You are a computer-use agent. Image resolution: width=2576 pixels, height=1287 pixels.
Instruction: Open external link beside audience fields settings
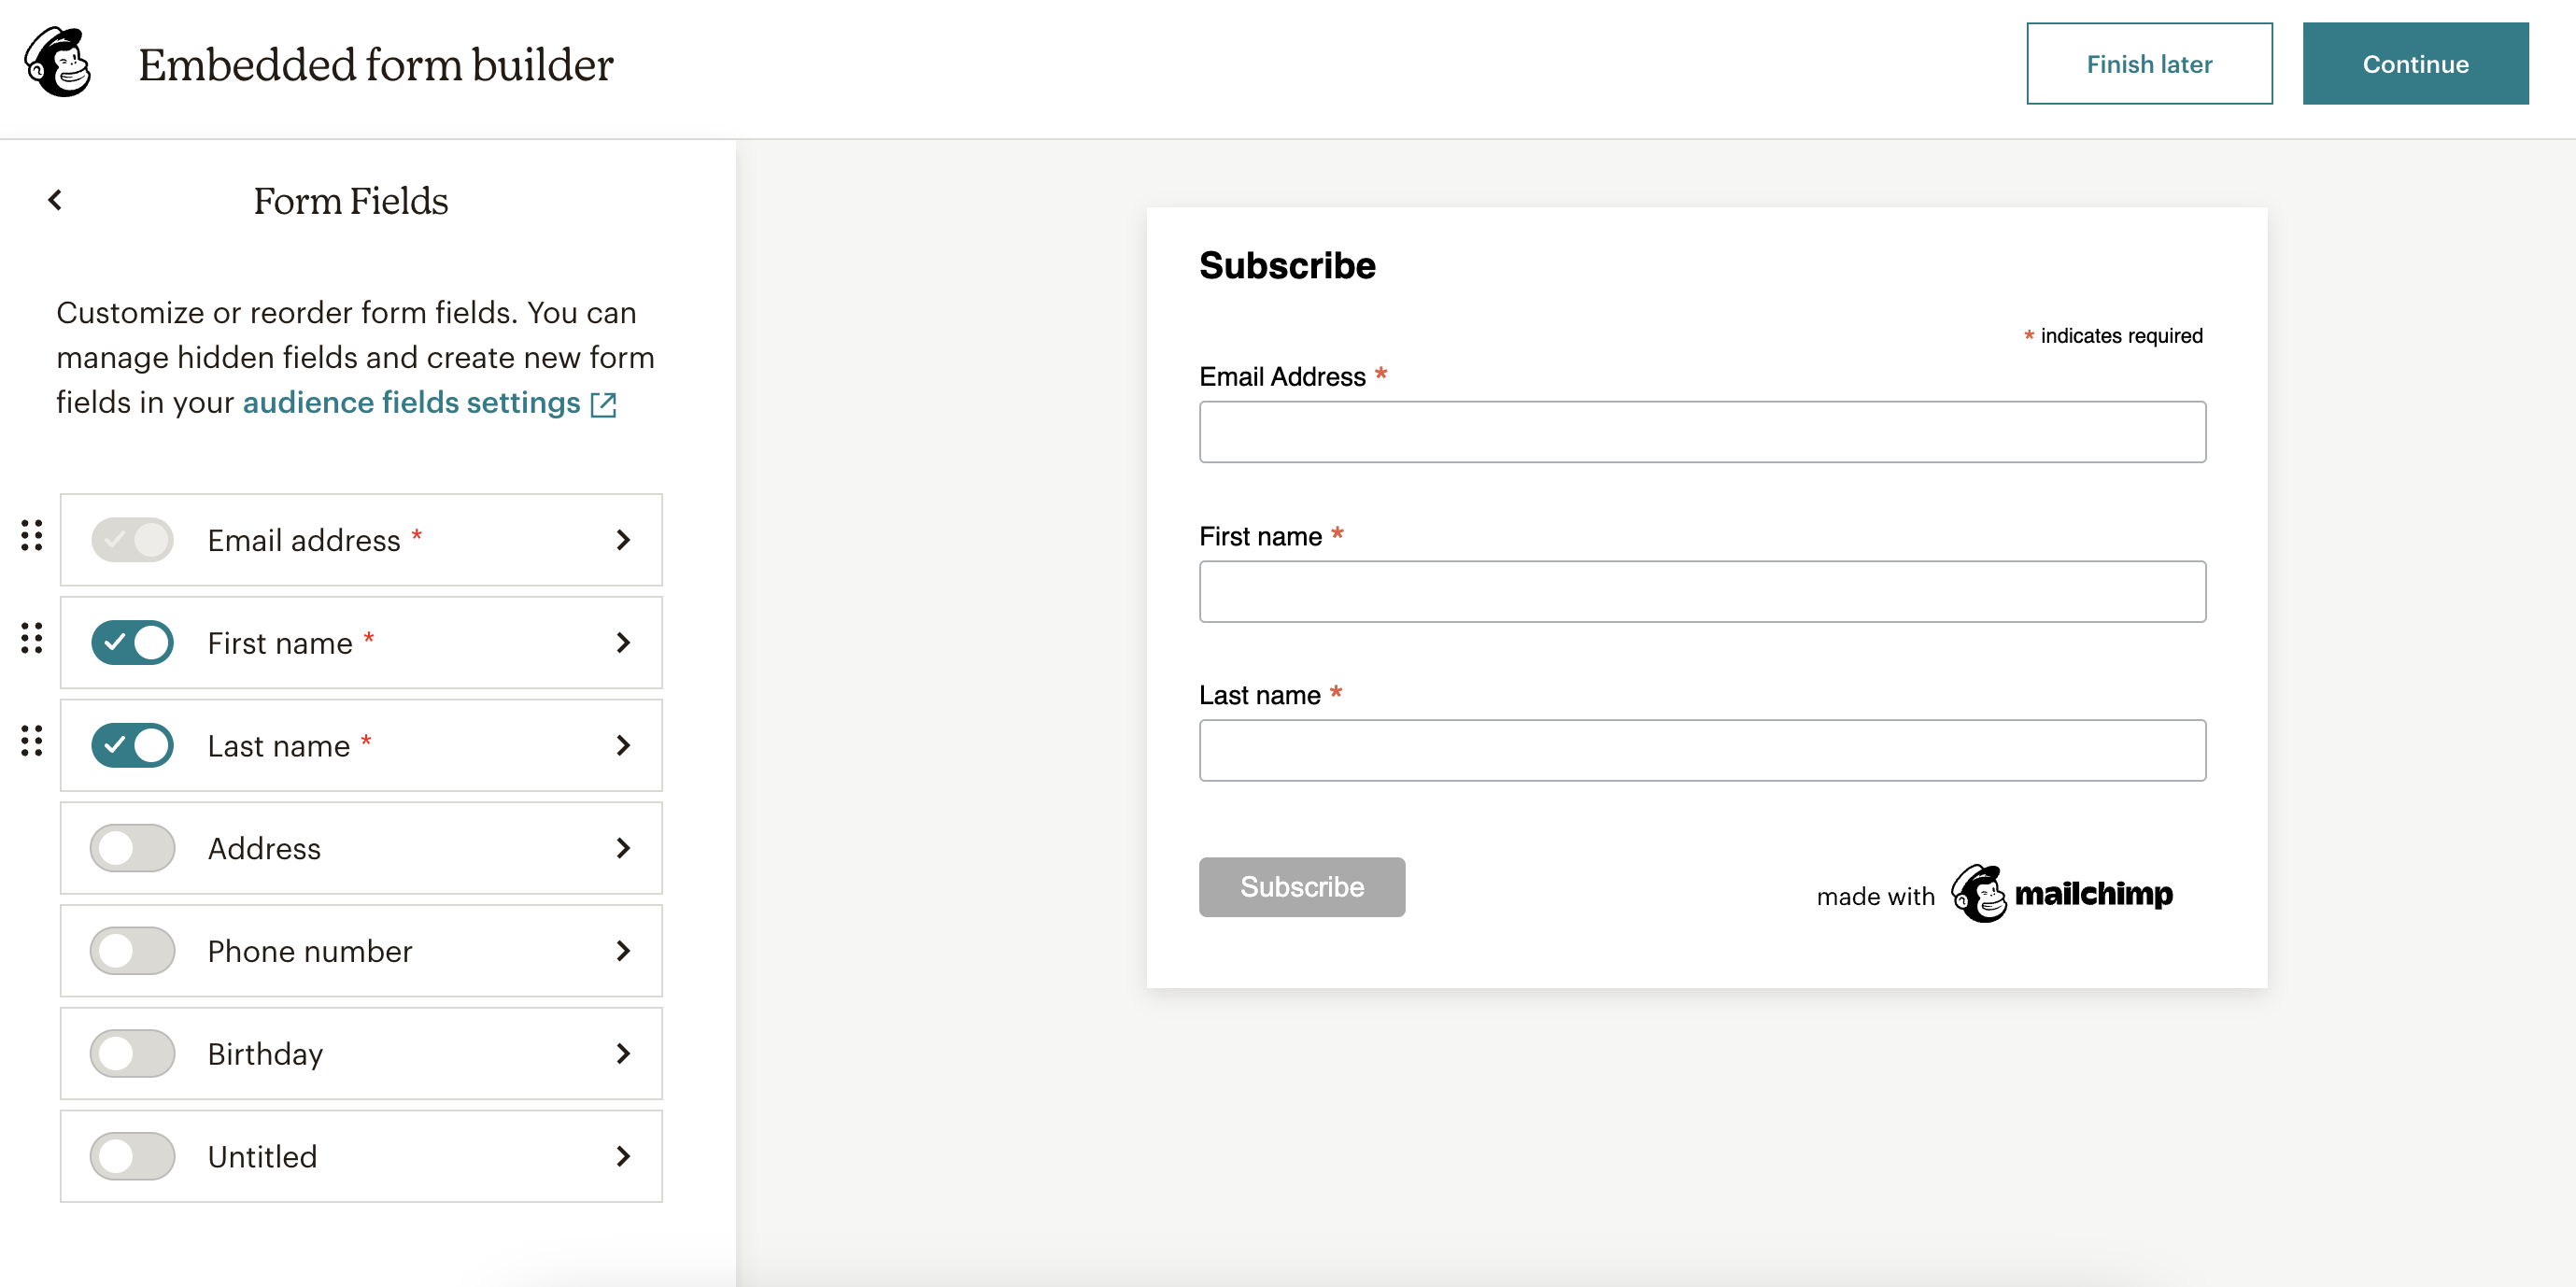[x=604, y=404]
